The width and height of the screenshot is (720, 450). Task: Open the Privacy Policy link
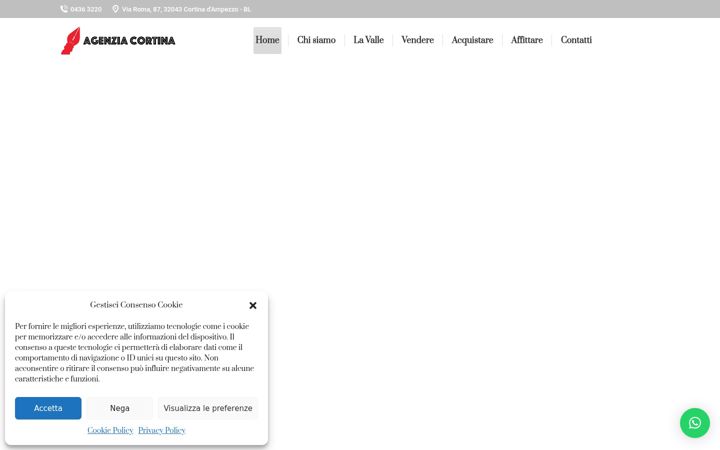pos(162,430)
